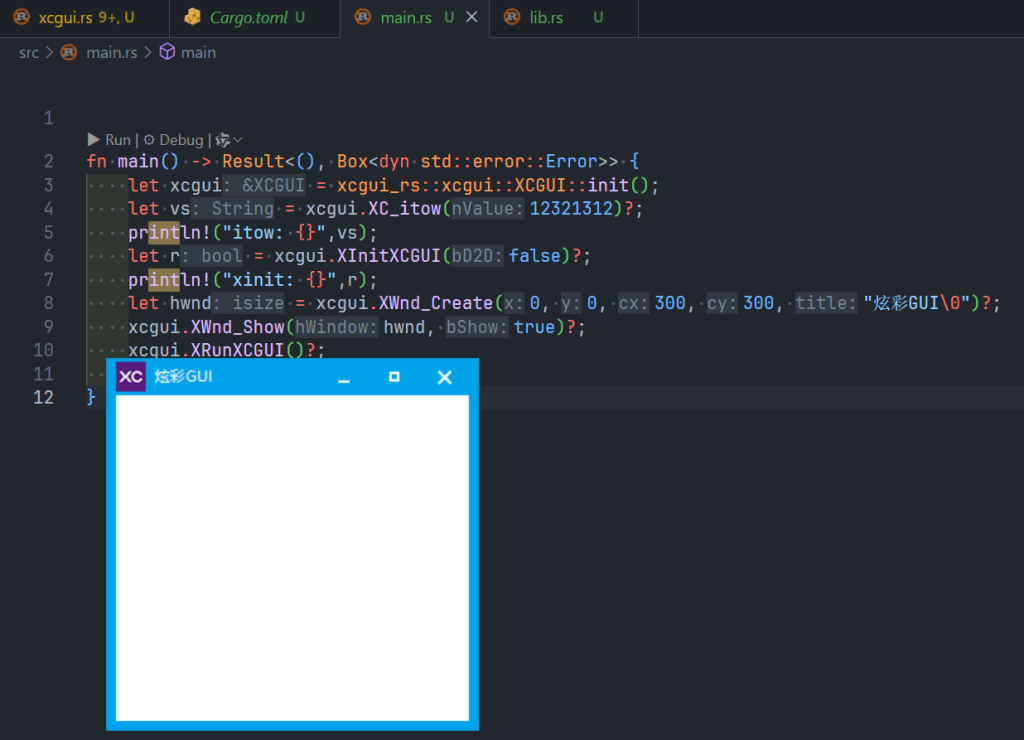
Task: Click the Rust icon in the breadcrumb bar
Action: pos(67,52)
